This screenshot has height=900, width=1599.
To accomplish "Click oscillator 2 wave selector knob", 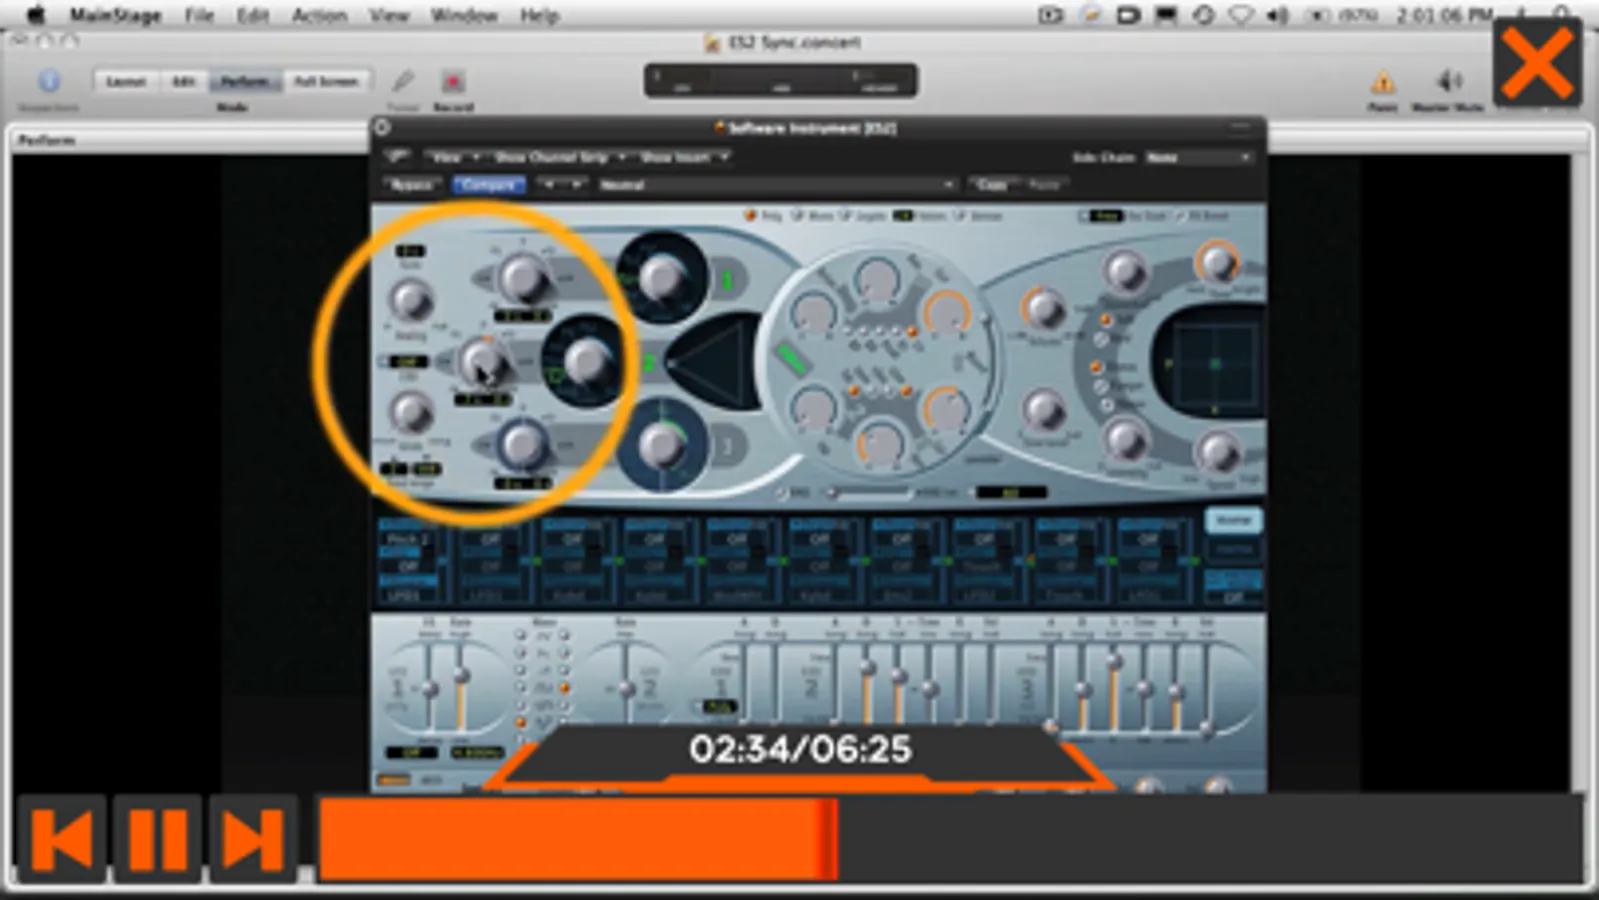I will tap(587, 361).
